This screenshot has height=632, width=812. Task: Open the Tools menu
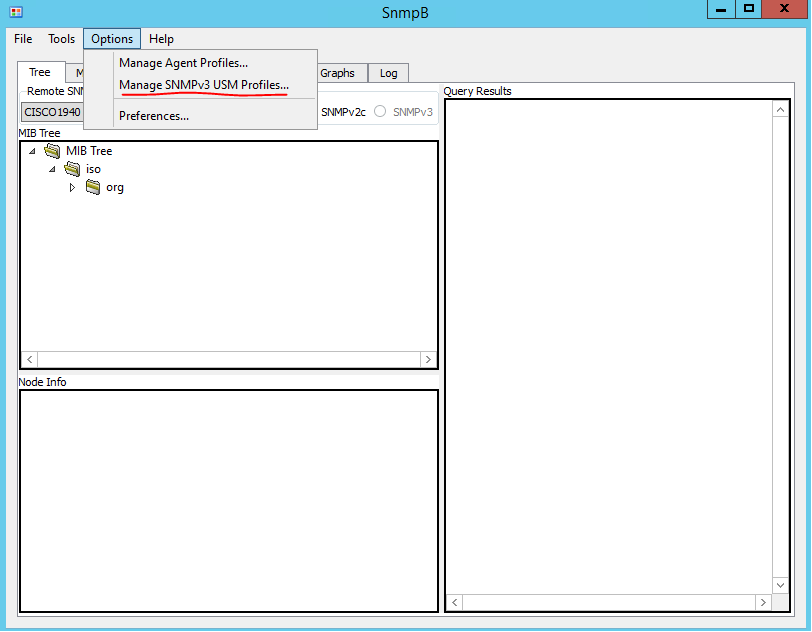[61, 38]
